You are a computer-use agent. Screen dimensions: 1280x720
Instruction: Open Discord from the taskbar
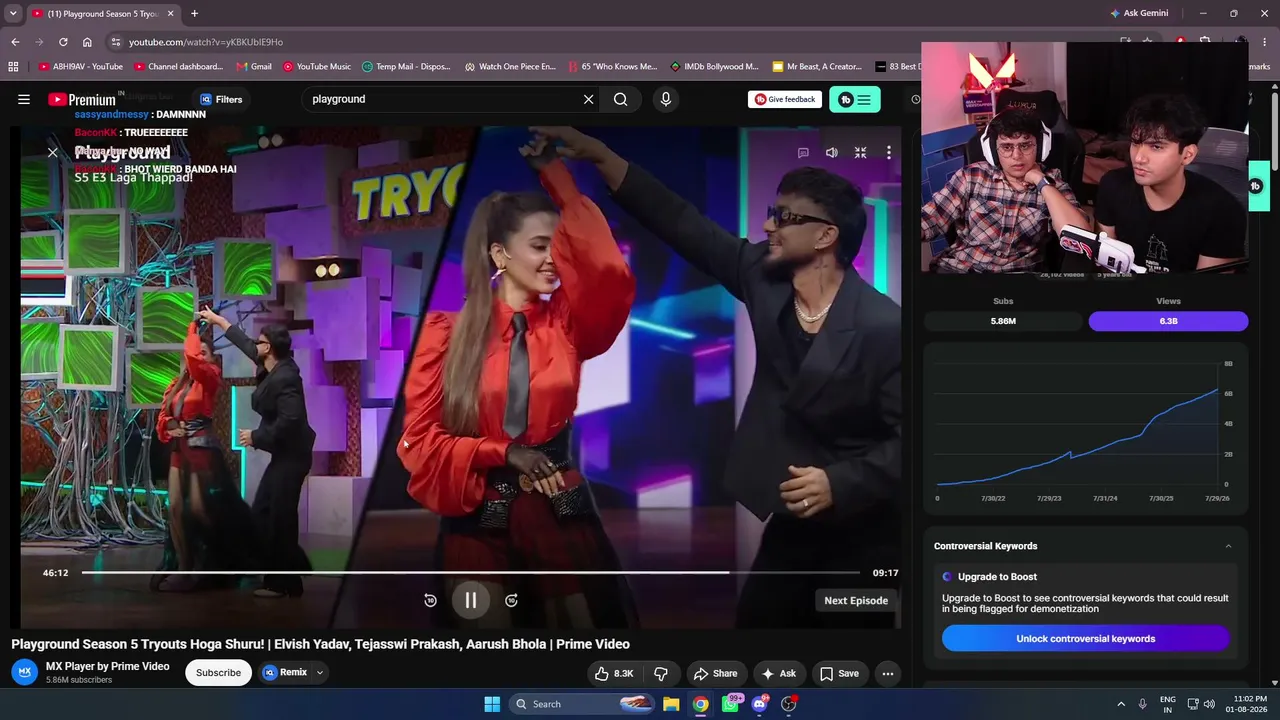pyautogui.click(x=760, y=704)
